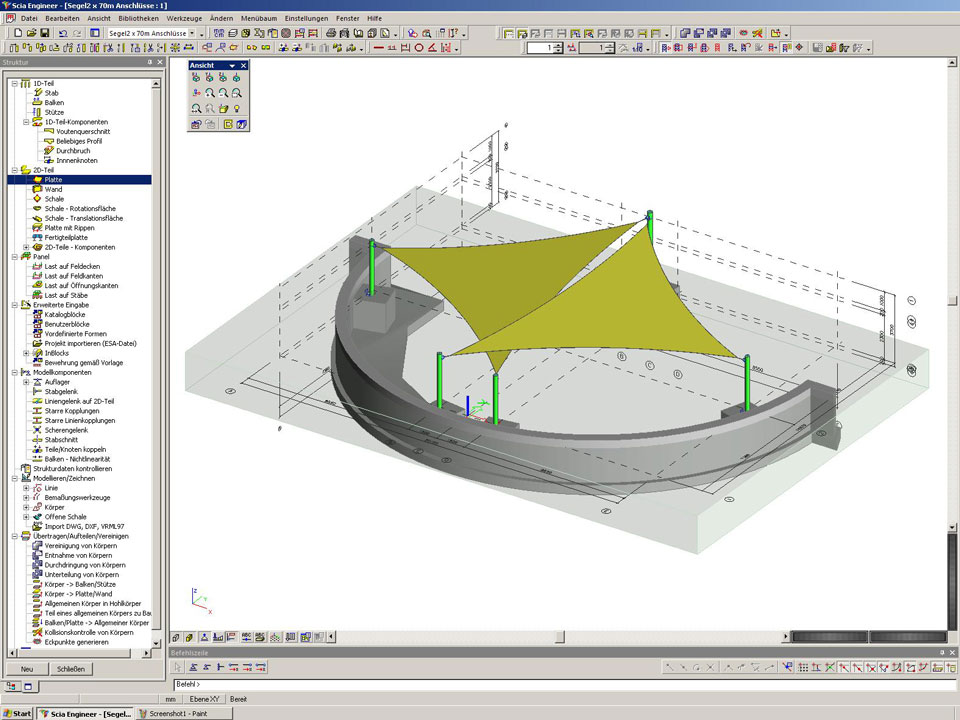The image size is (960, 720).
Task: Expand the 2D-Teile - Komponenten tree node
Action: (26, 247)
